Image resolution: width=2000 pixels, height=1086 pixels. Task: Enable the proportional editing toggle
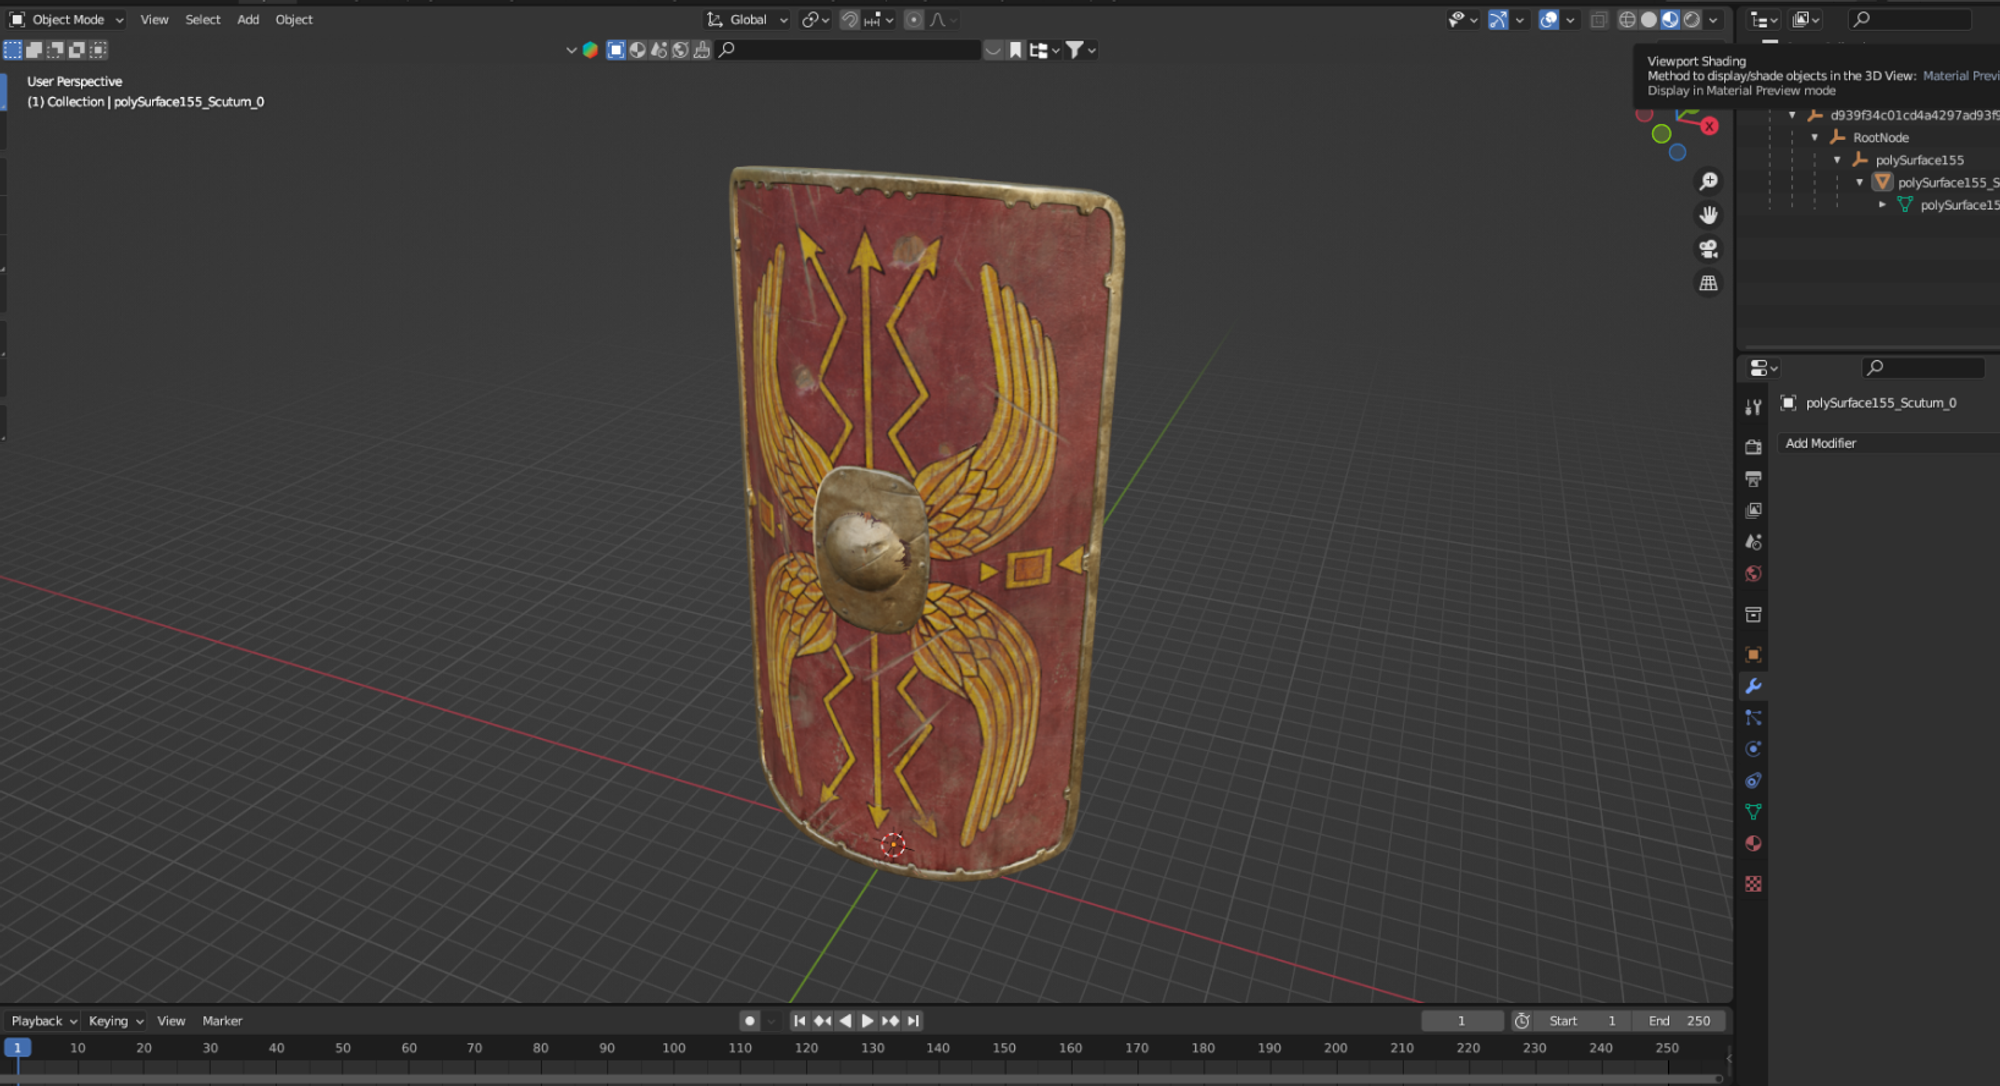[913, 20]
